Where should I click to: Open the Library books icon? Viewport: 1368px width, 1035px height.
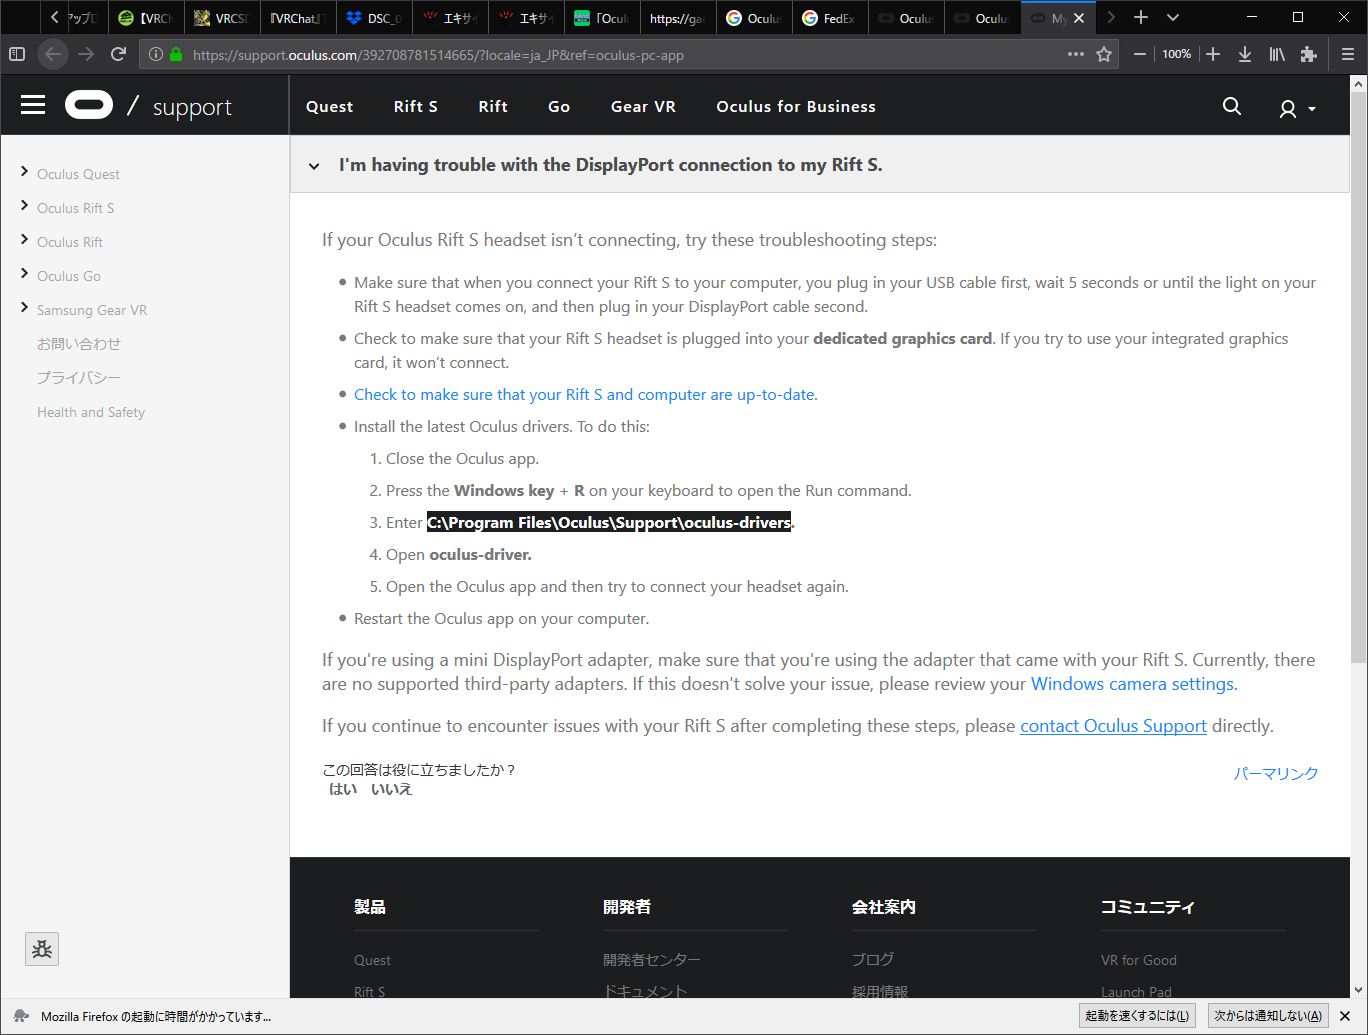pyautogui.click(x=1277, y=54)
